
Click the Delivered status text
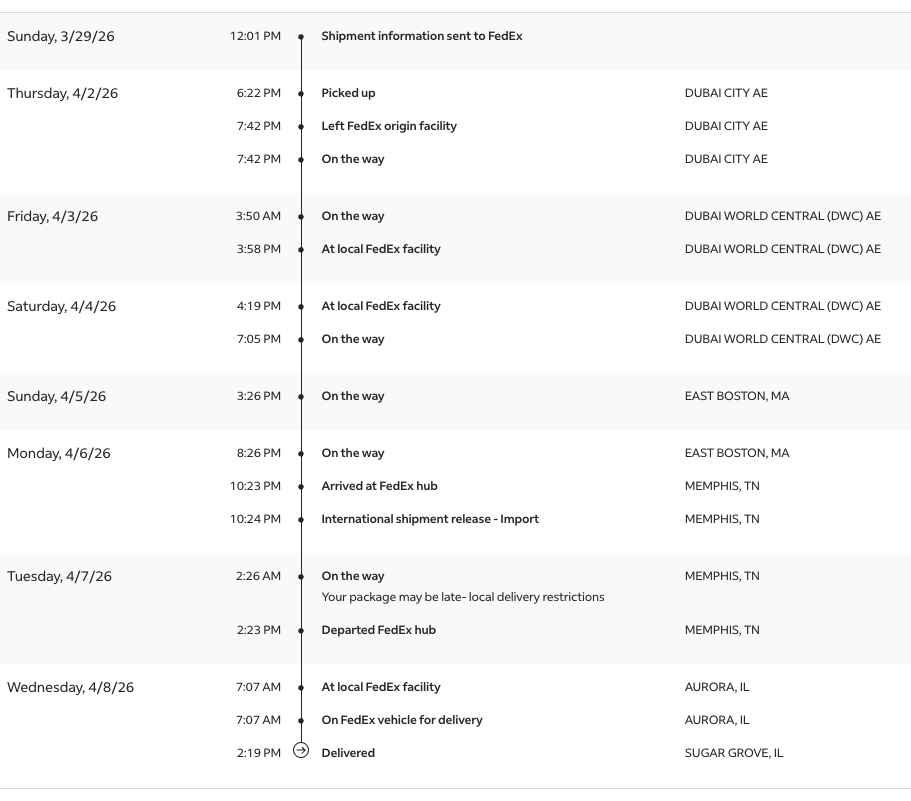(348, 753)
